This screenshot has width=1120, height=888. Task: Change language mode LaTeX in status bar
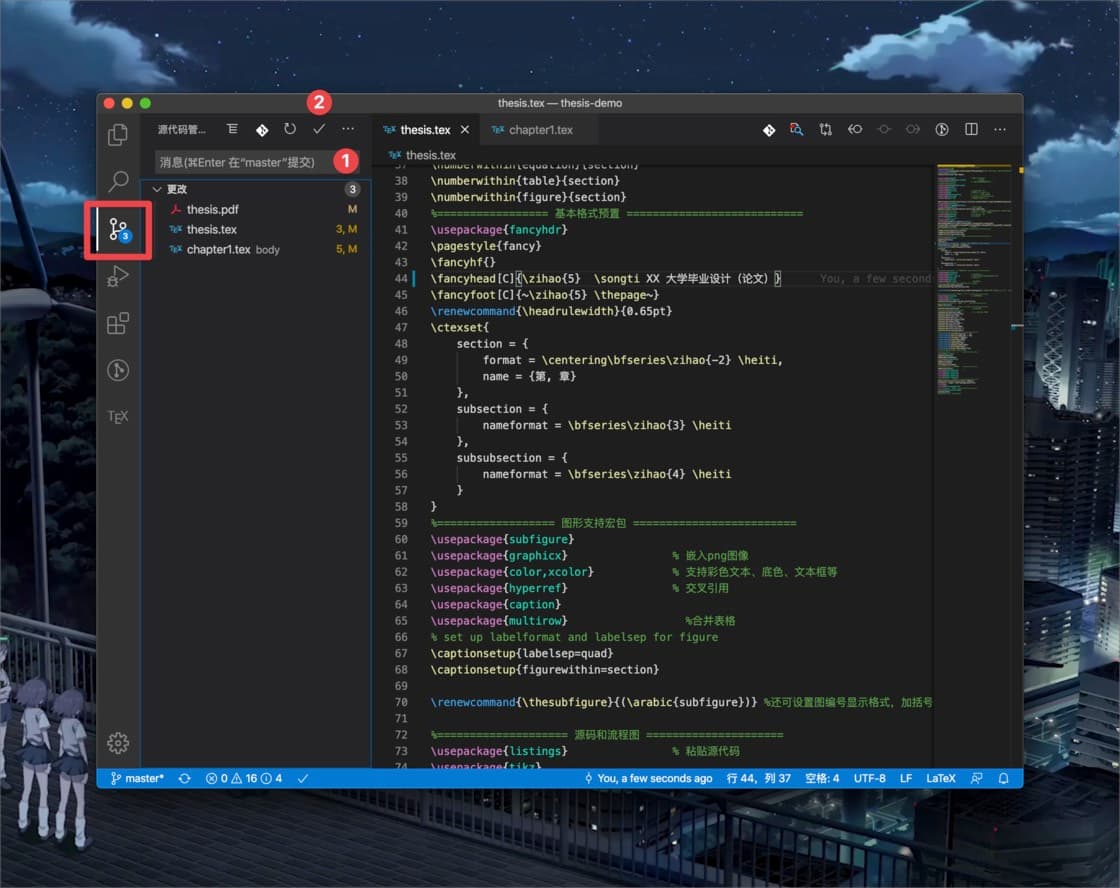pyautogui.click(x=941, y=779)
